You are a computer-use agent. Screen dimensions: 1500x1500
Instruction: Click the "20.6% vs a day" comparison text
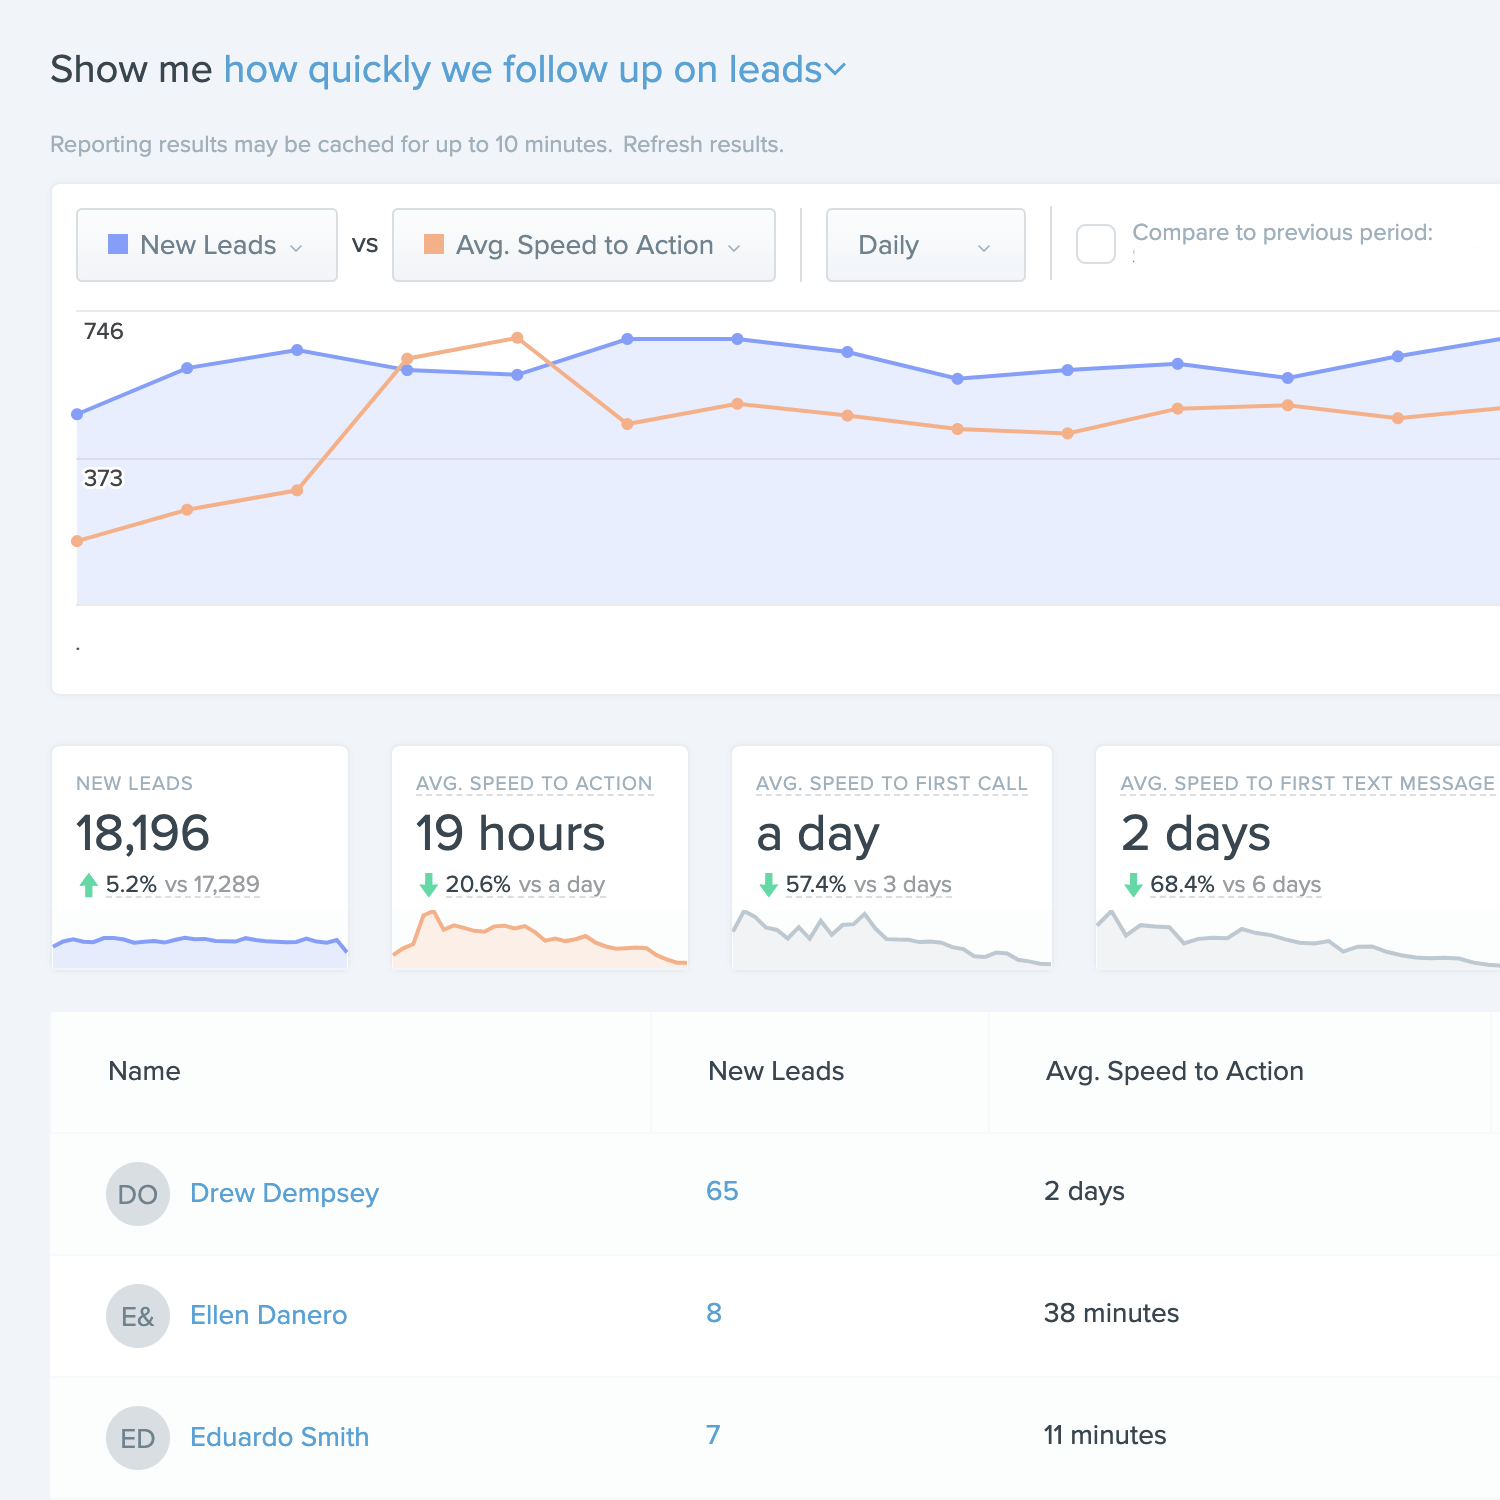525,885
